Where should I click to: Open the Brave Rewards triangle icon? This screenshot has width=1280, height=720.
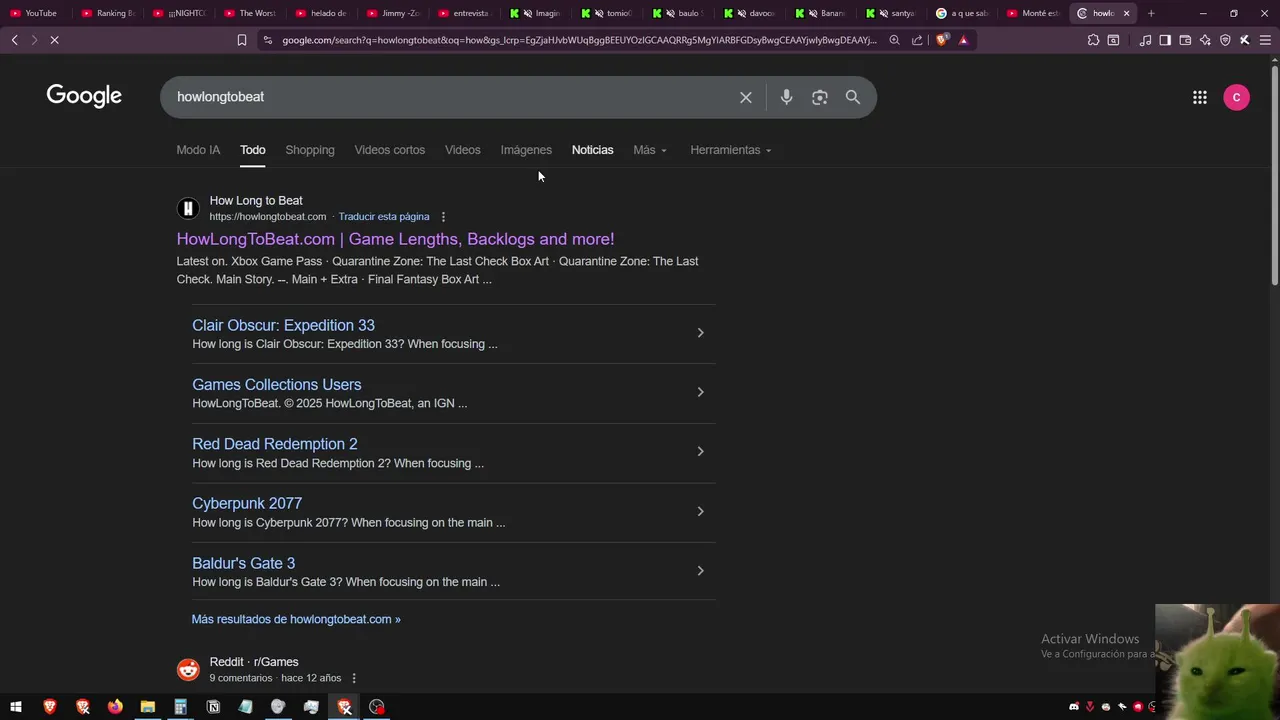click(x=963, y=40)
